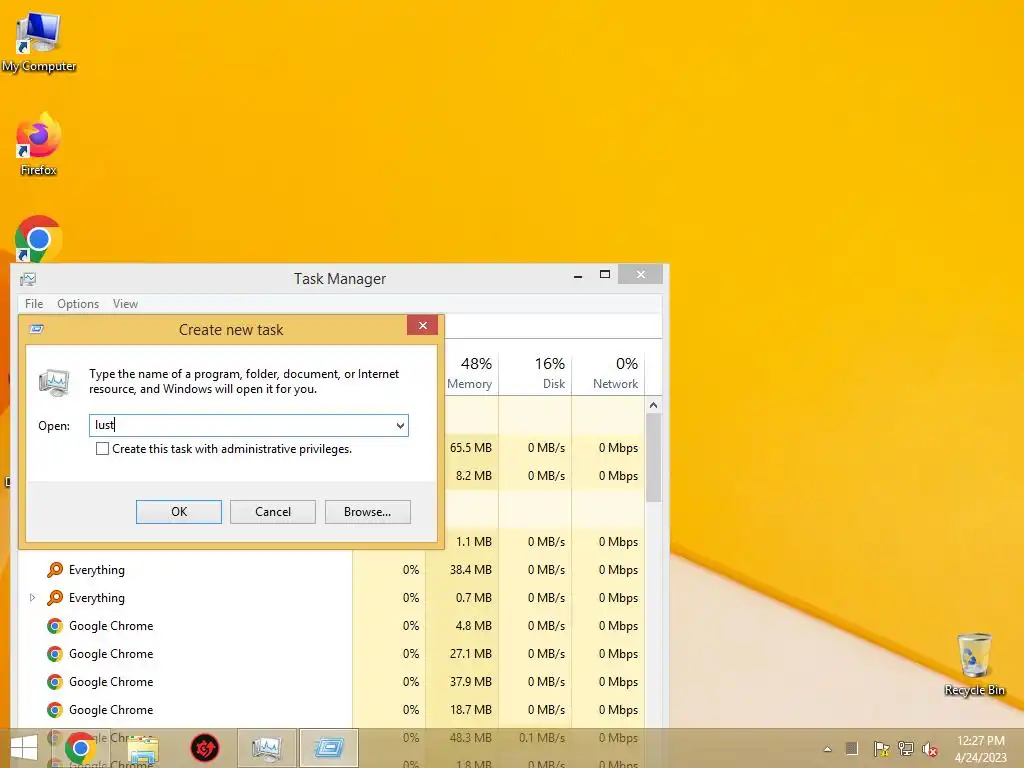The image size is (1024, 768).
Task: Expand the second Everything process group
Action: click(x=32, y=598)
